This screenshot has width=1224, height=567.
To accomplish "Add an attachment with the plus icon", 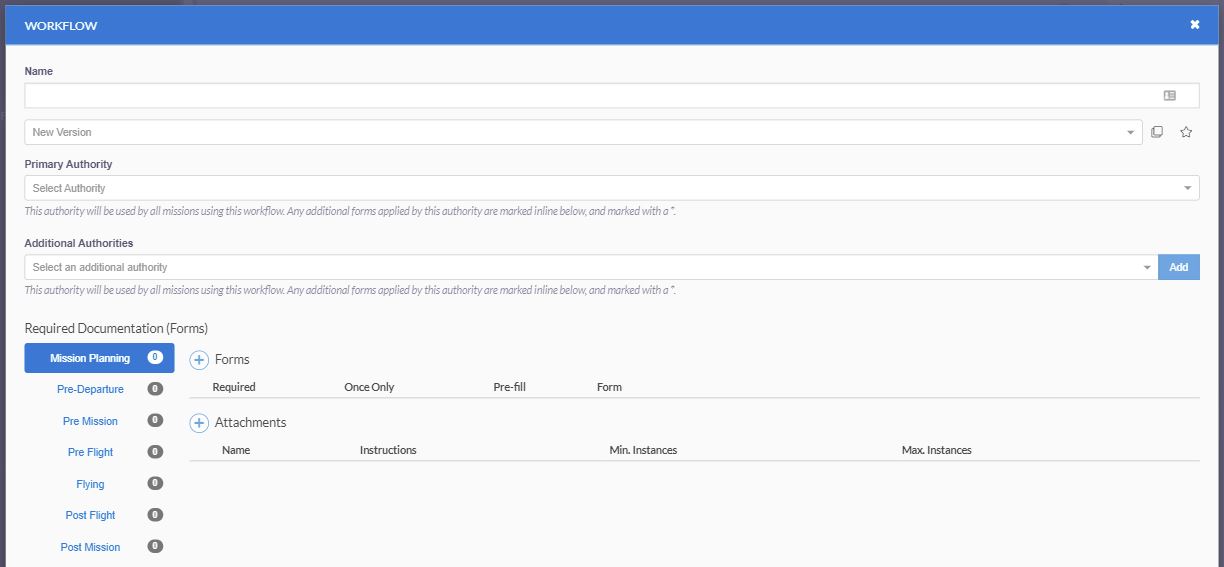I will 198,423.
